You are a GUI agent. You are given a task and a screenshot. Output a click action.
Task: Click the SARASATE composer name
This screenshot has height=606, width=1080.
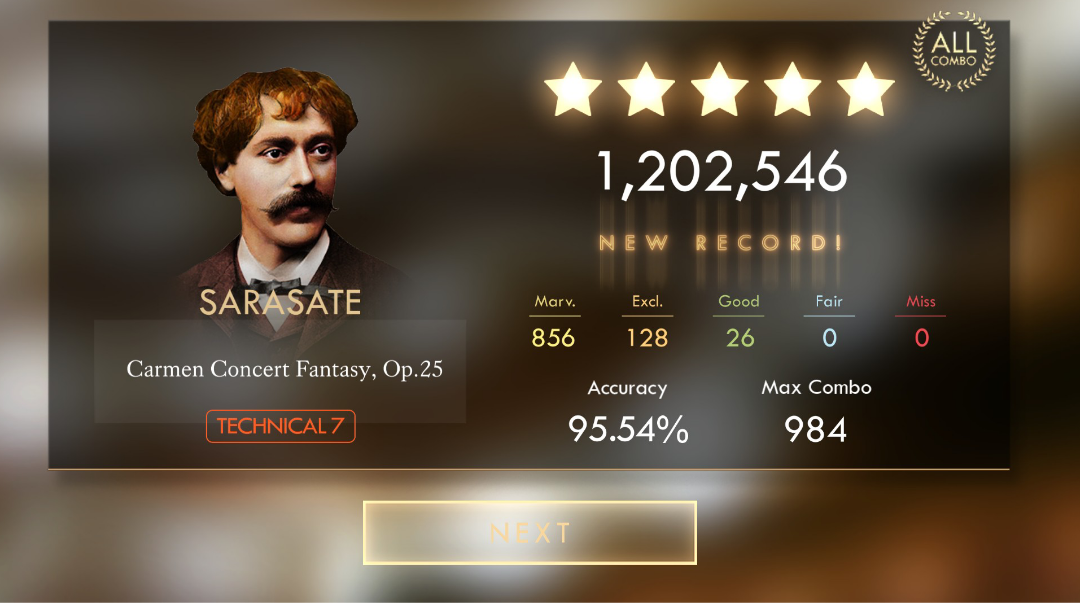point(280,302)
